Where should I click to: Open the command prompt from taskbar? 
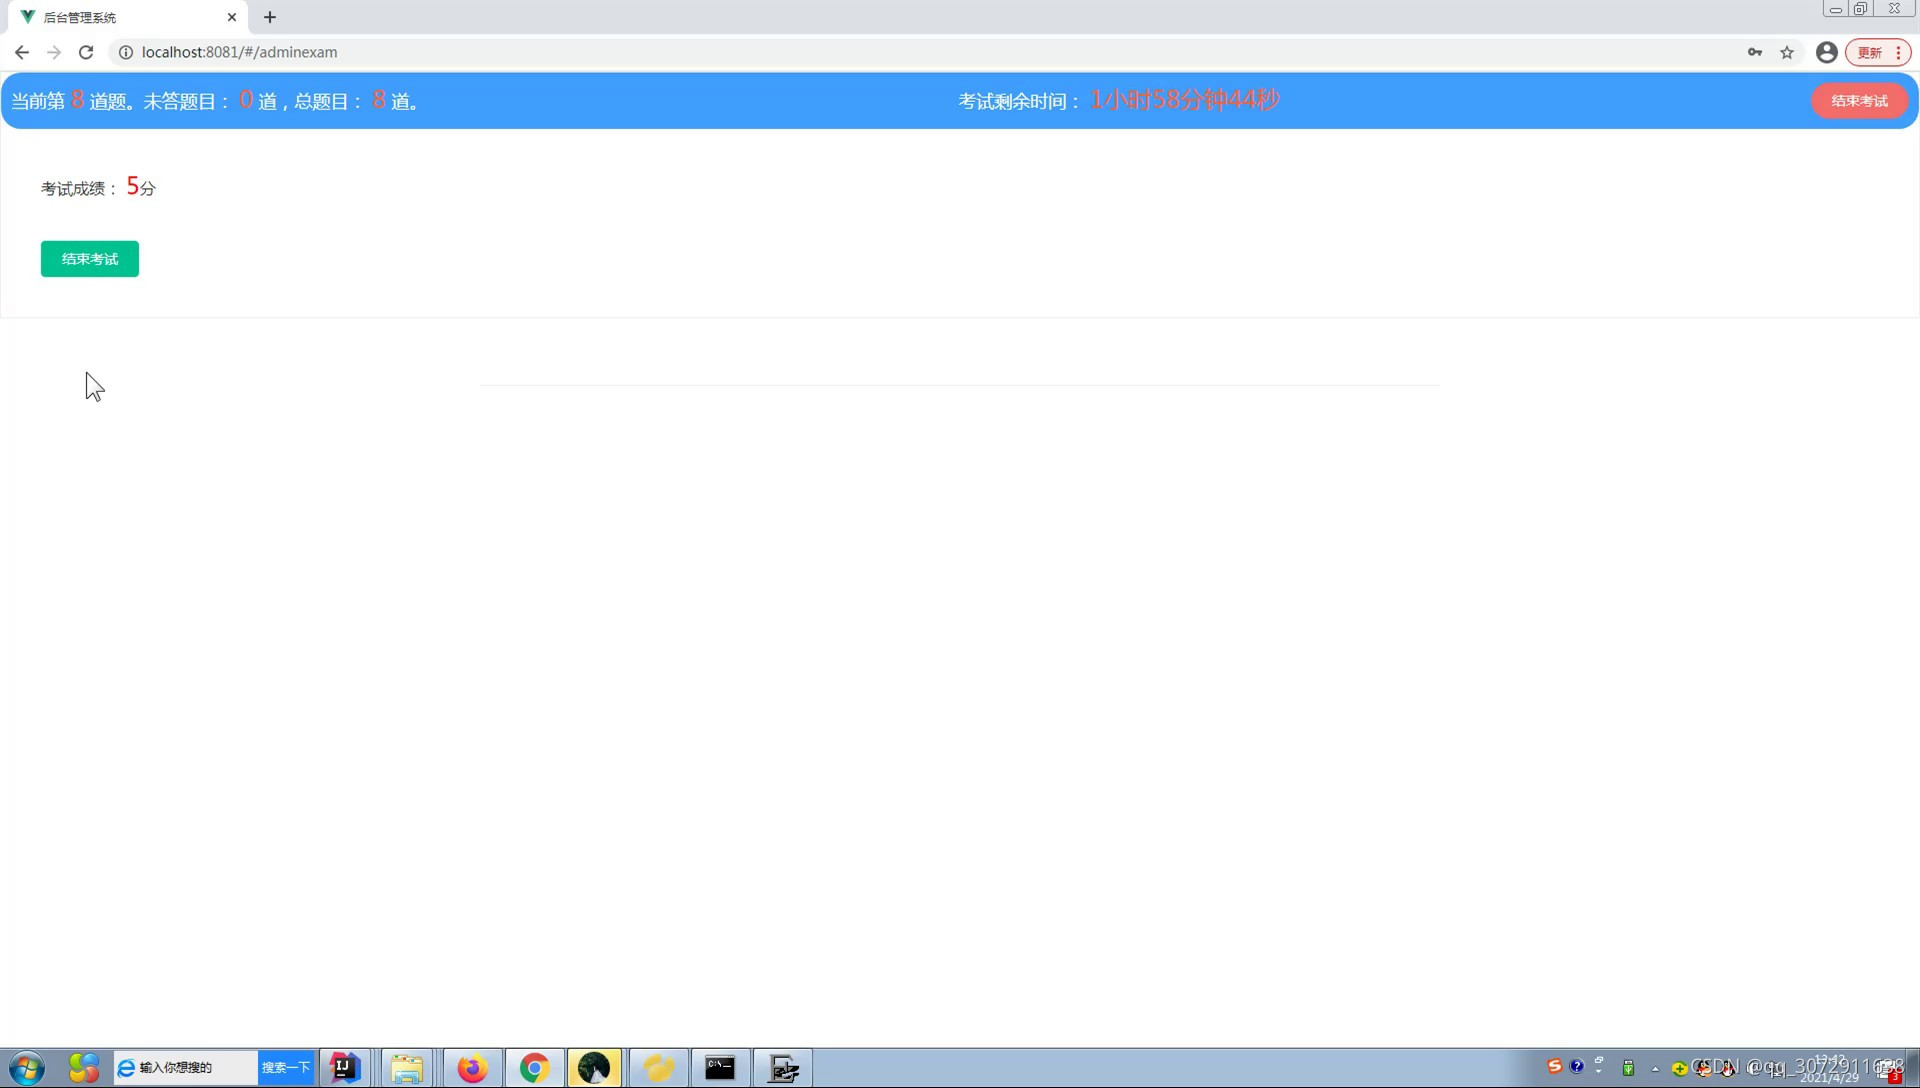pyautogui.click(x=720, y=1068)
